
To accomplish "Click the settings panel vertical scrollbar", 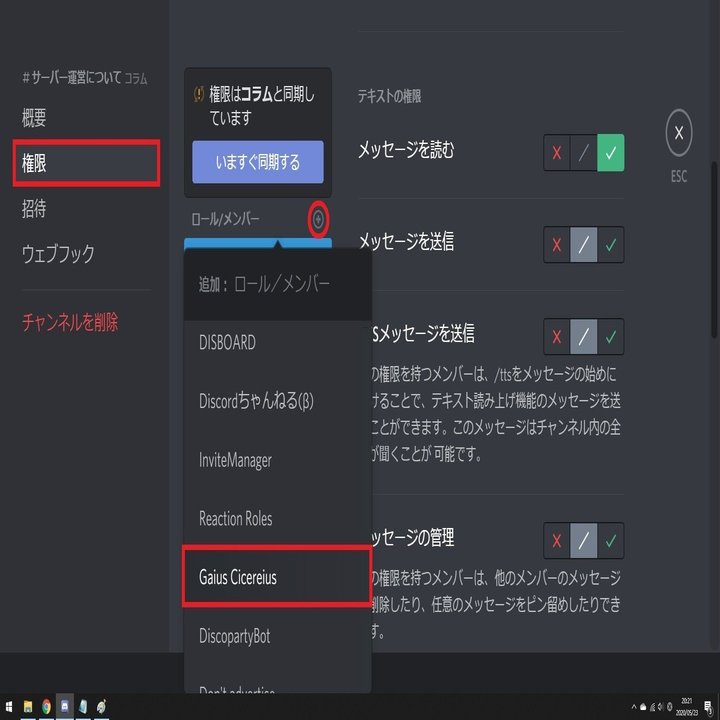I will 714,250.
